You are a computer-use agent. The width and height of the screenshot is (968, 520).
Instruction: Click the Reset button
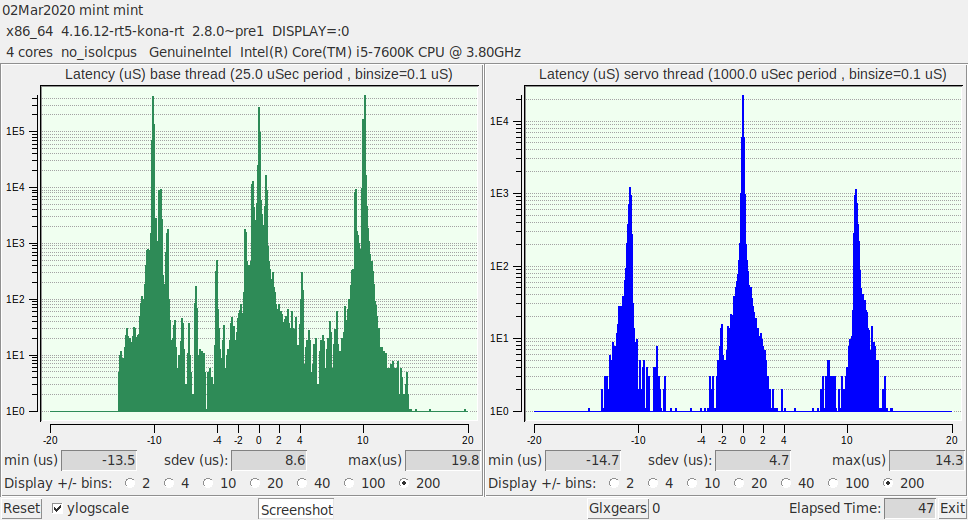pyautogui.click(x=22, y=508)
